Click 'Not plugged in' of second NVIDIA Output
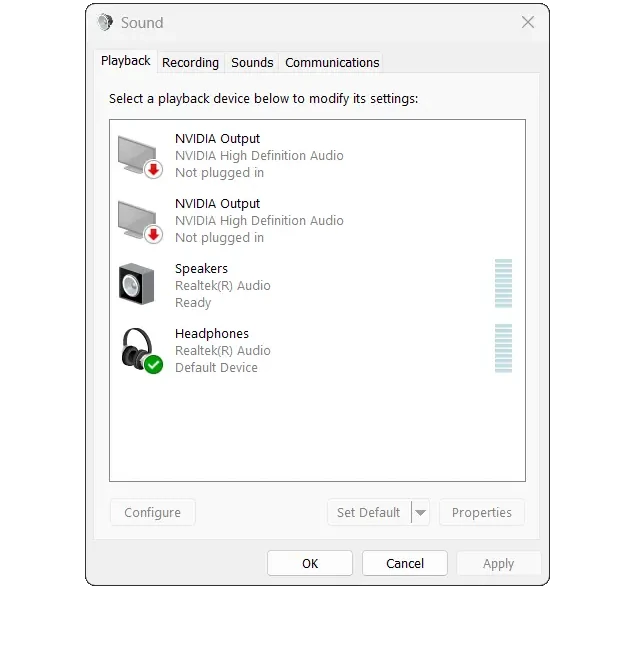The height and width of the screenshot is (653, 642). [219, 238]
